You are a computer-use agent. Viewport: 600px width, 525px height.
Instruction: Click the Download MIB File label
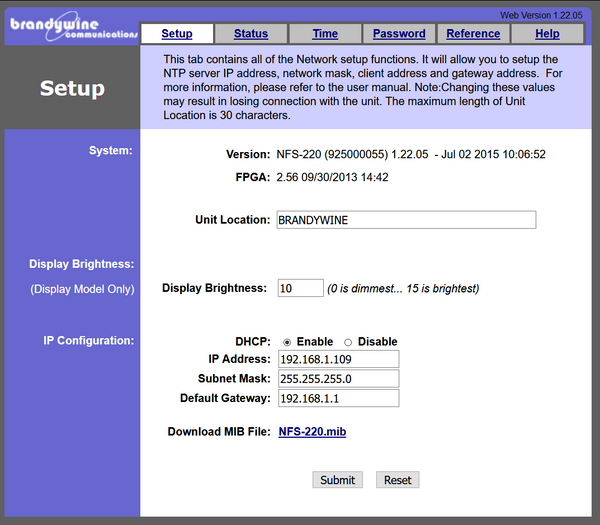pyautogui.click(x=219, y=432)
